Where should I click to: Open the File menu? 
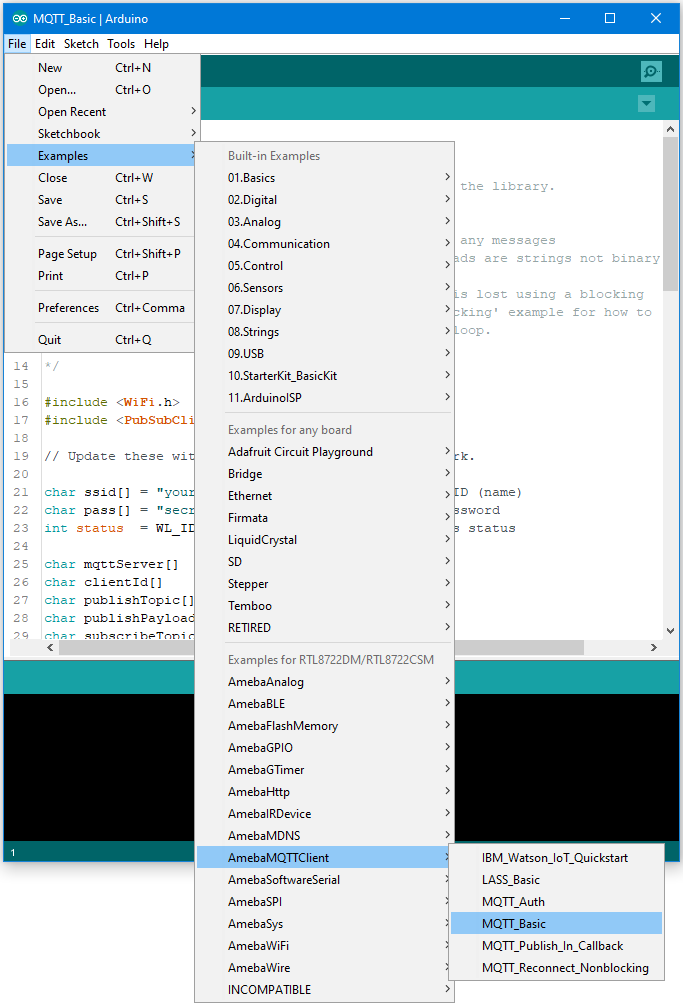(x=17, y=44)
